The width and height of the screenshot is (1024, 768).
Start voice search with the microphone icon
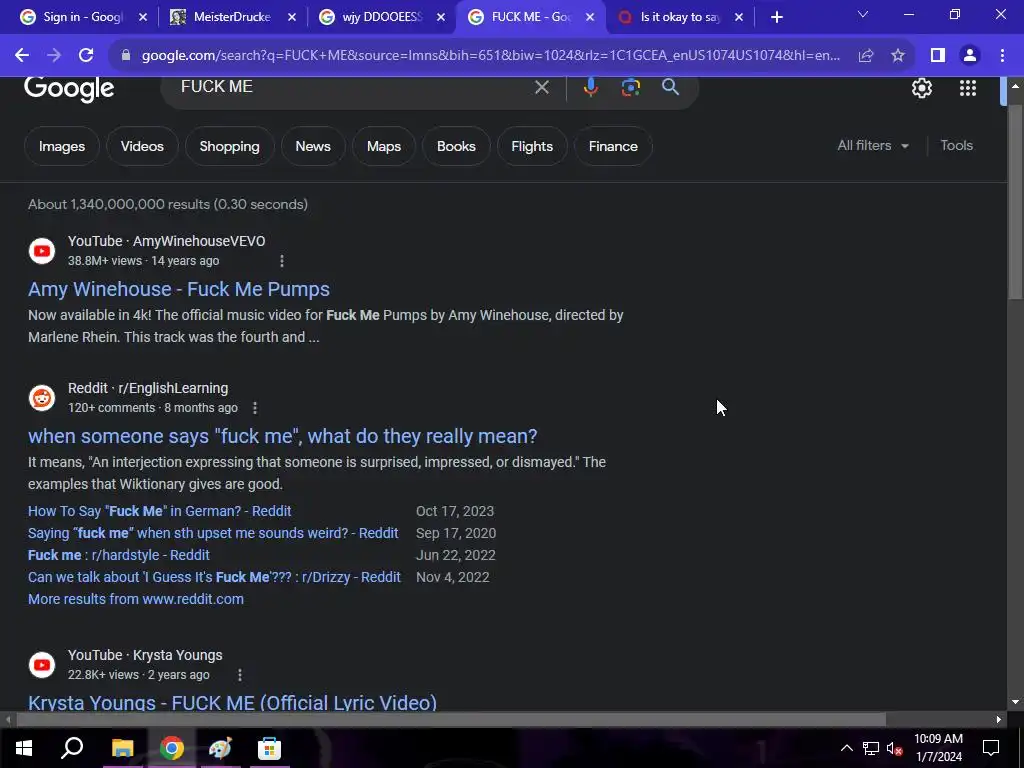pyautogui.click(x=590, y=87)
